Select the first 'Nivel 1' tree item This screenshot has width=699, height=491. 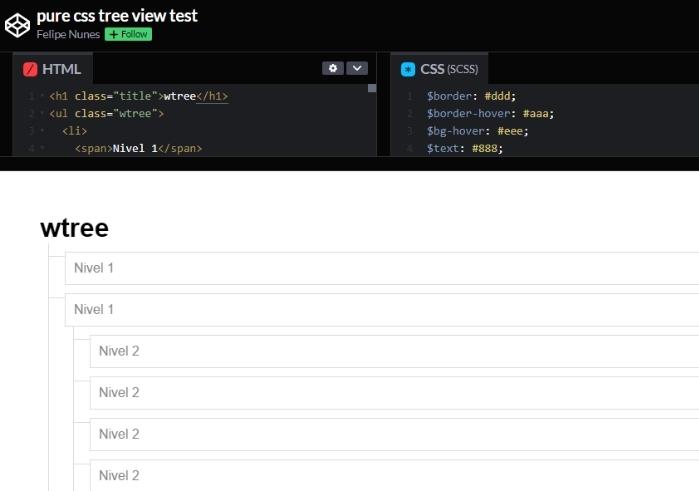coord(382,268)
